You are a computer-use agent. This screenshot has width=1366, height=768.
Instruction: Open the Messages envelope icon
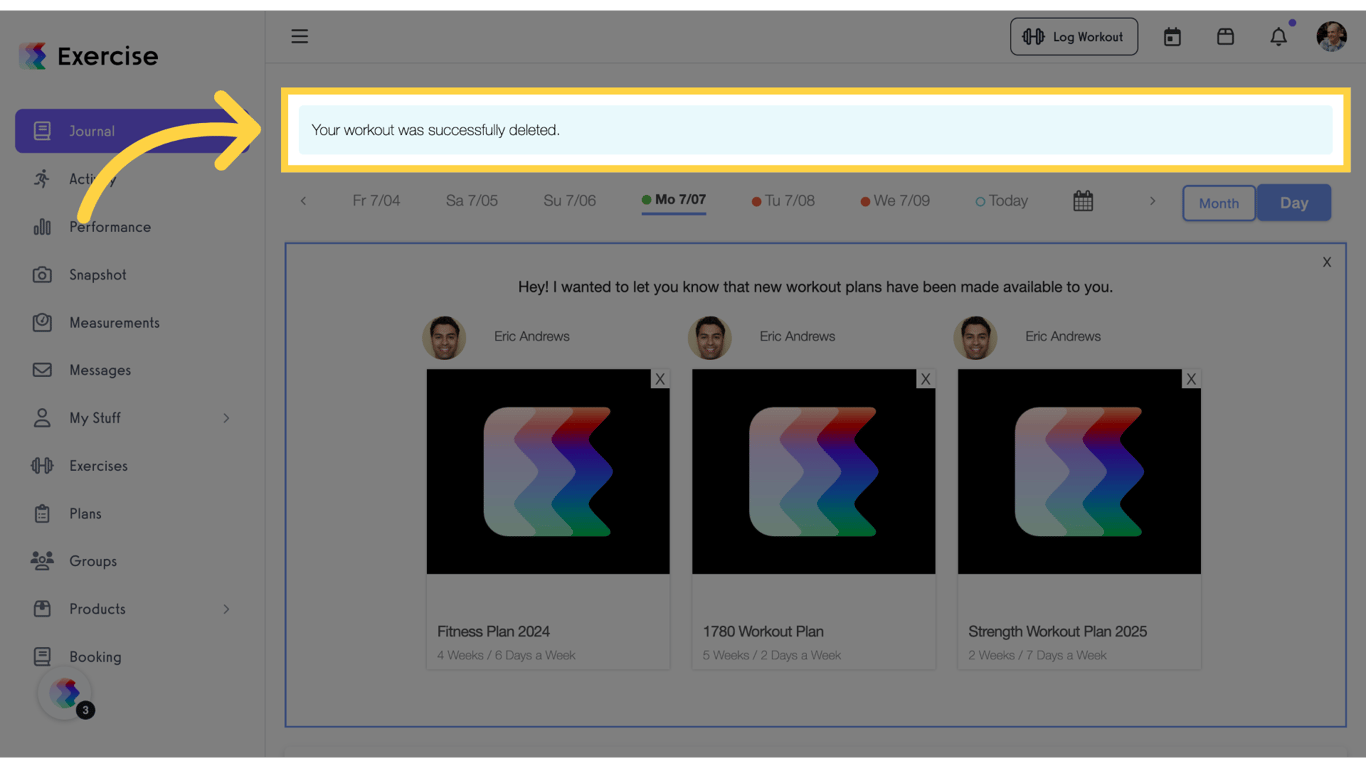click(41, 370)
